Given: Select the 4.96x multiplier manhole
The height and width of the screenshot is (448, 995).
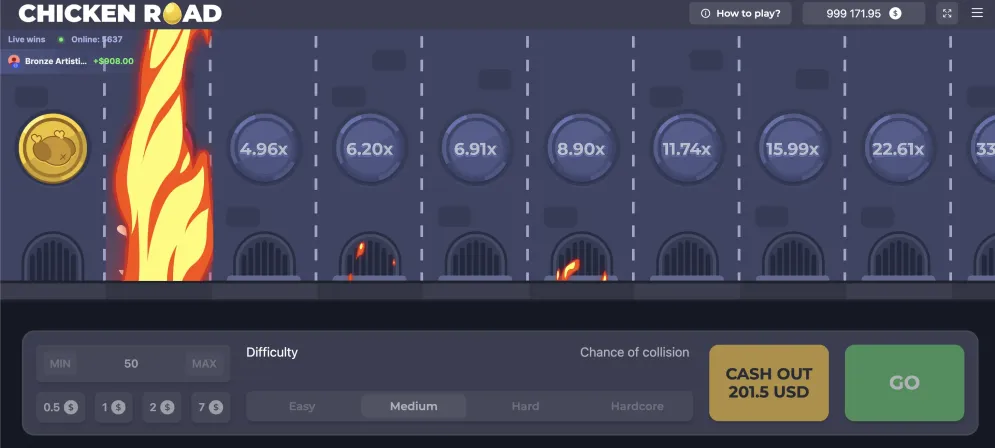Looking at the screenshot, I should pos(263,149).
